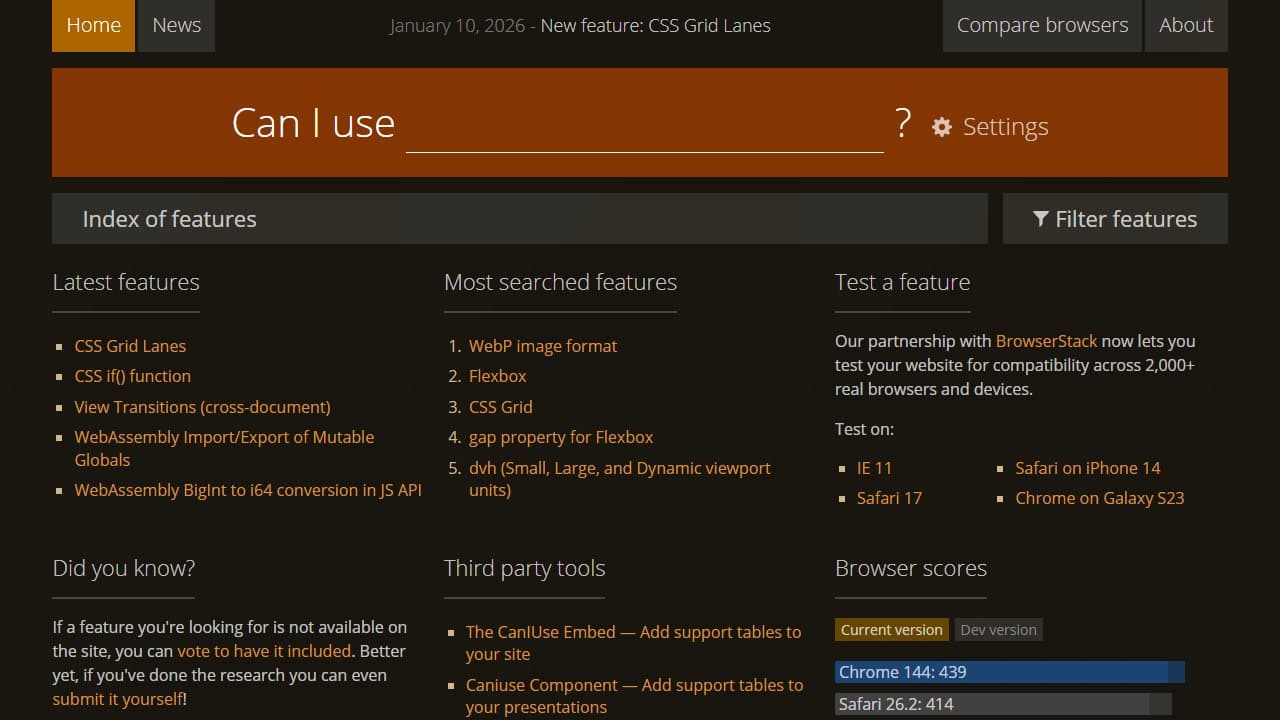The image size is (1280, 720).
Task: Open the News tab
Action: coord(176,25)
